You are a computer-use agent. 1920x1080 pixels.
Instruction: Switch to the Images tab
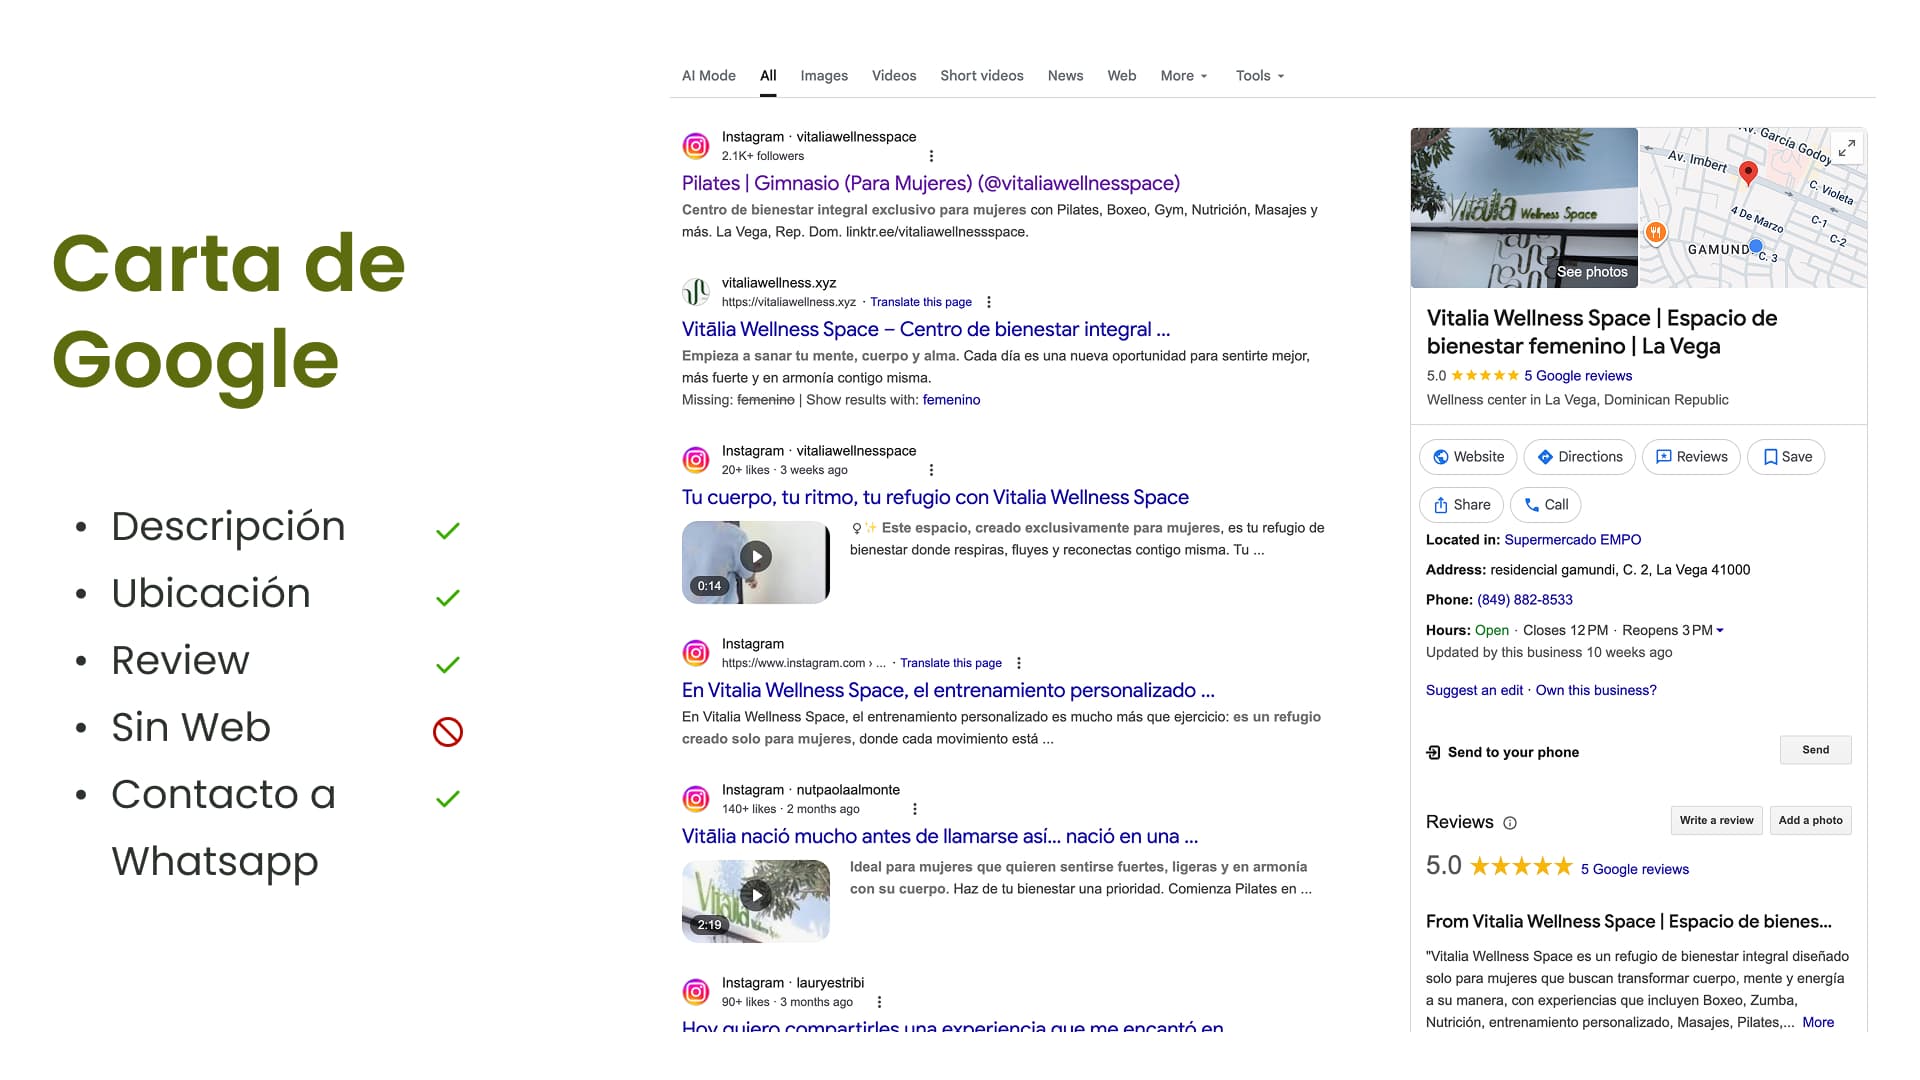coord(824,76)
